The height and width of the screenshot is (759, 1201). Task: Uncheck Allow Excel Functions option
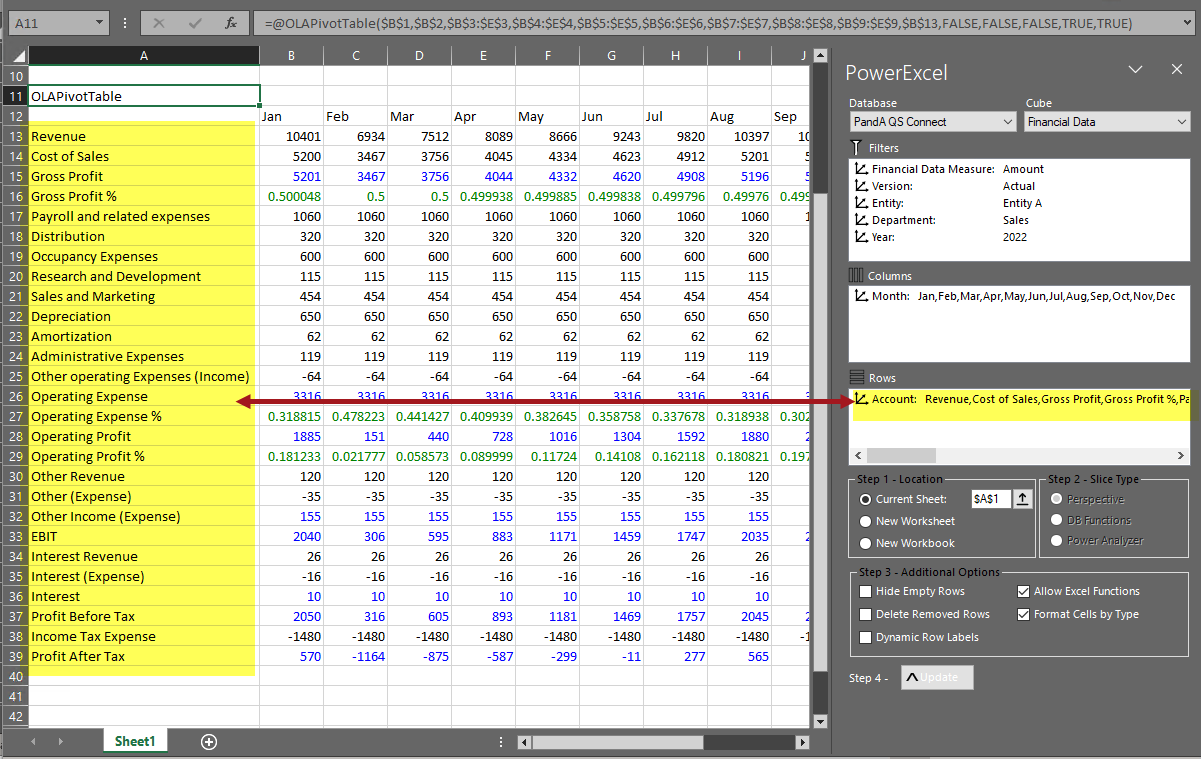[x=1023, y=591]
